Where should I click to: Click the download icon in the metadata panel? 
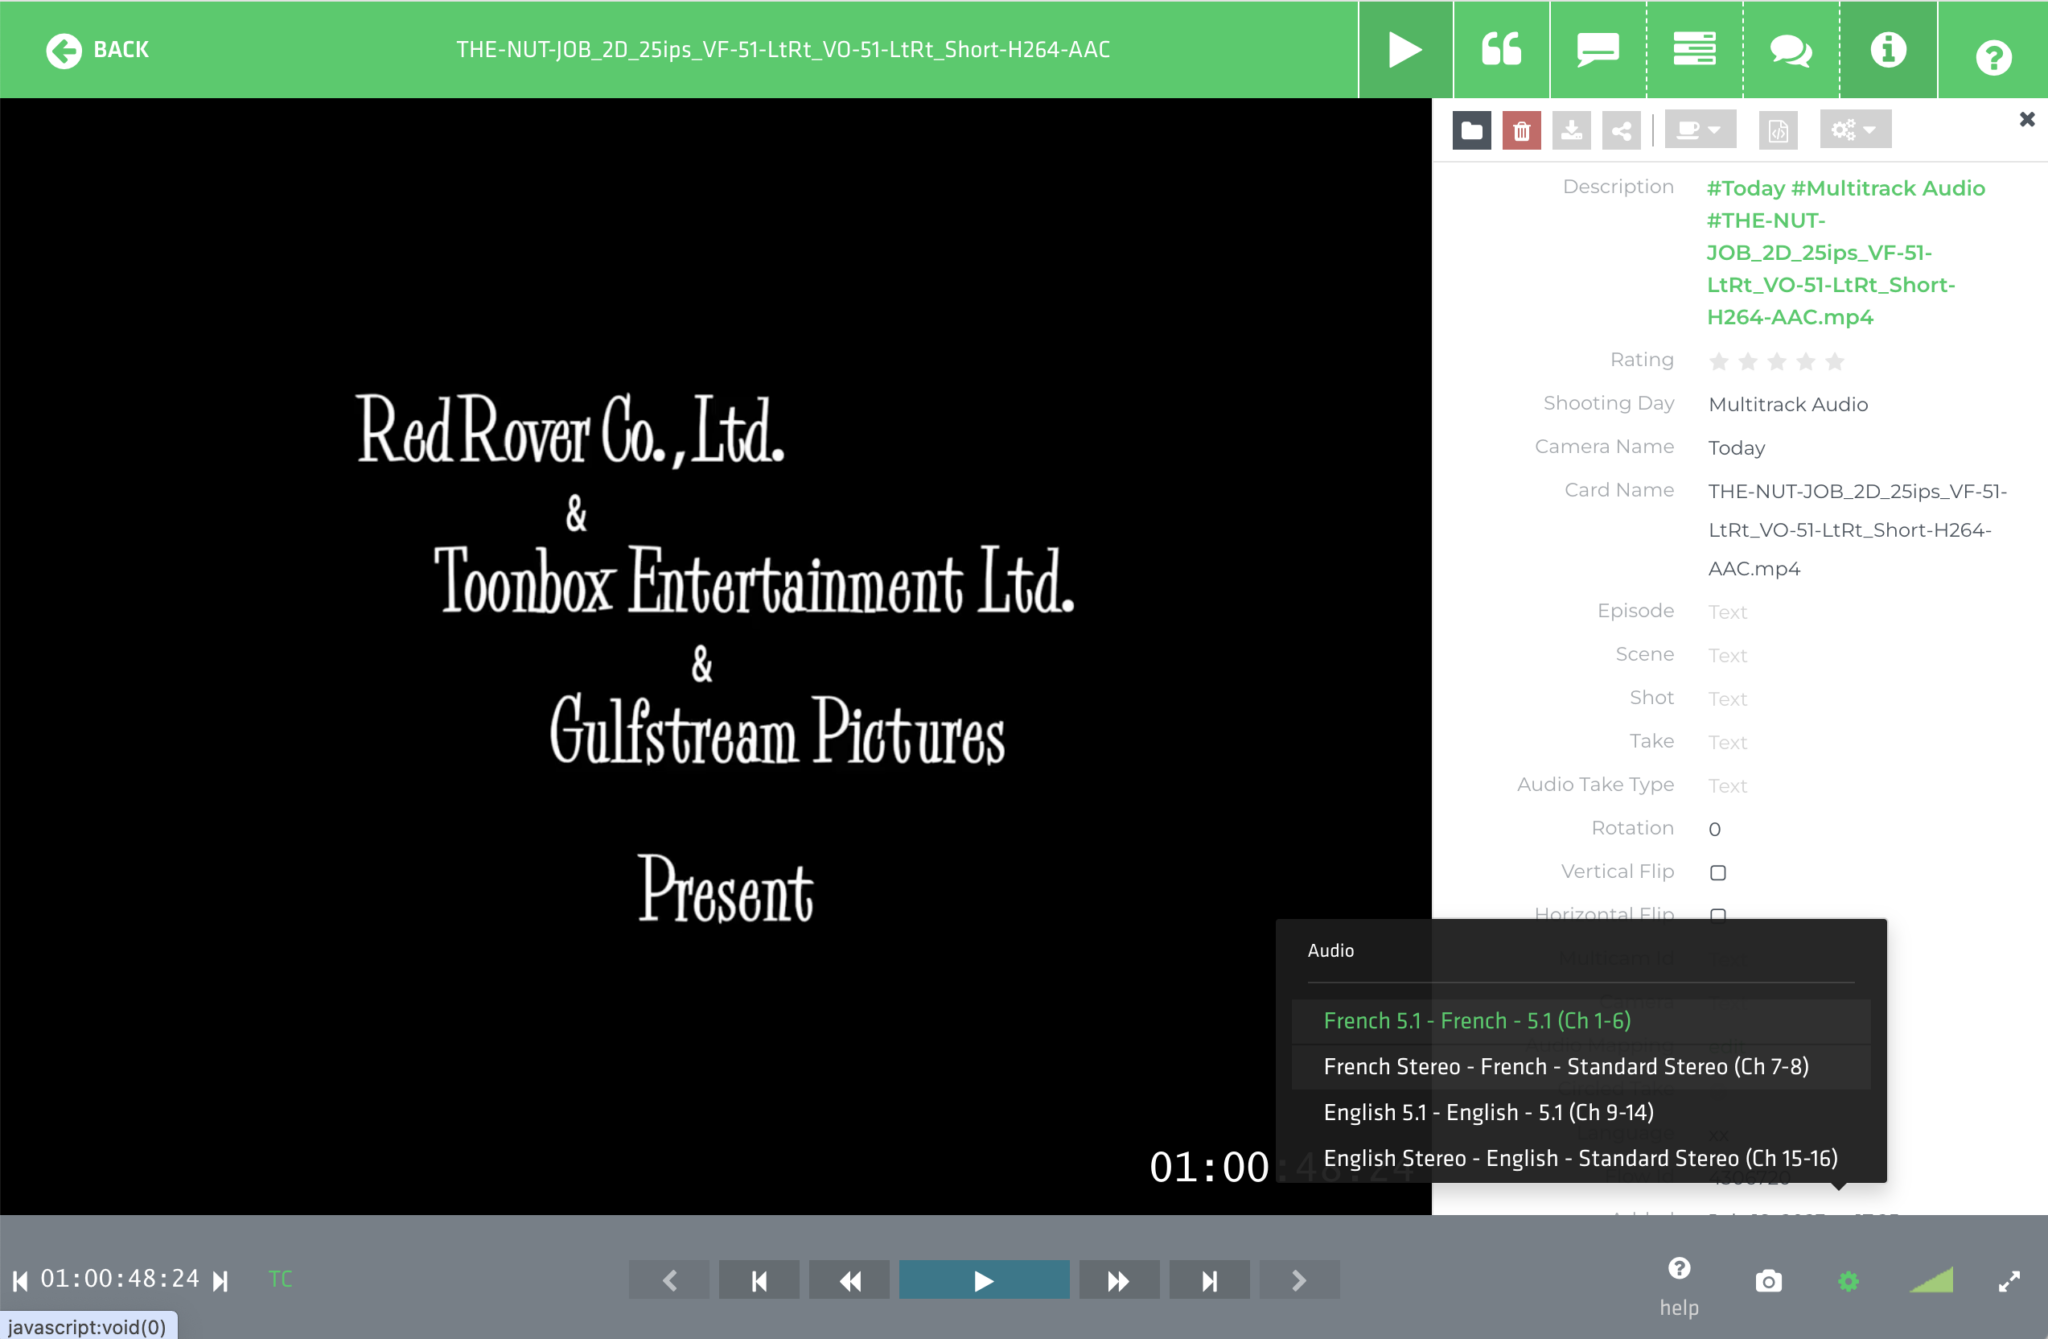pyautogui.click(x=1571, y=128)
